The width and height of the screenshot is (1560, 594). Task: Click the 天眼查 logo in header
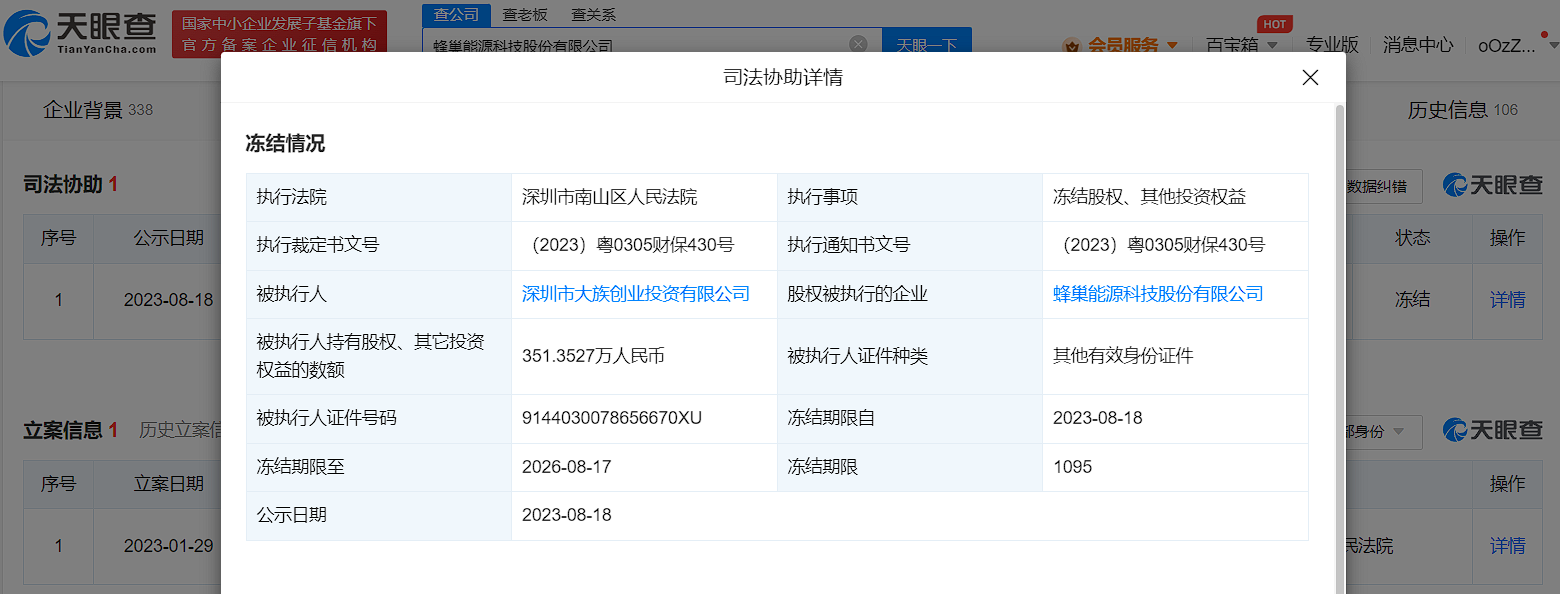click(82, 34)
